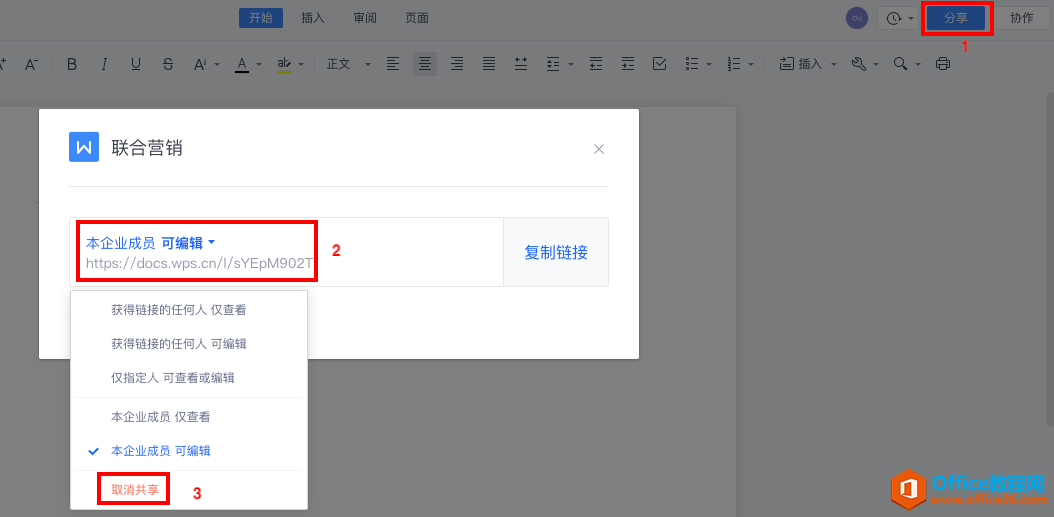
Task: Expand the toolbar 插入 dropdown arrow
Action: click(x=834, y=65)
